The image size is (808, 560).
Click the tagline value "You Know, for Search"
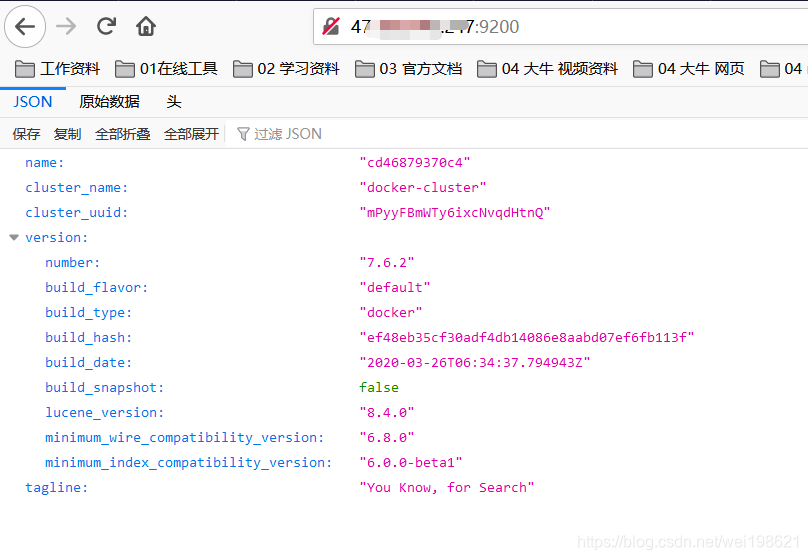point(447,487)
